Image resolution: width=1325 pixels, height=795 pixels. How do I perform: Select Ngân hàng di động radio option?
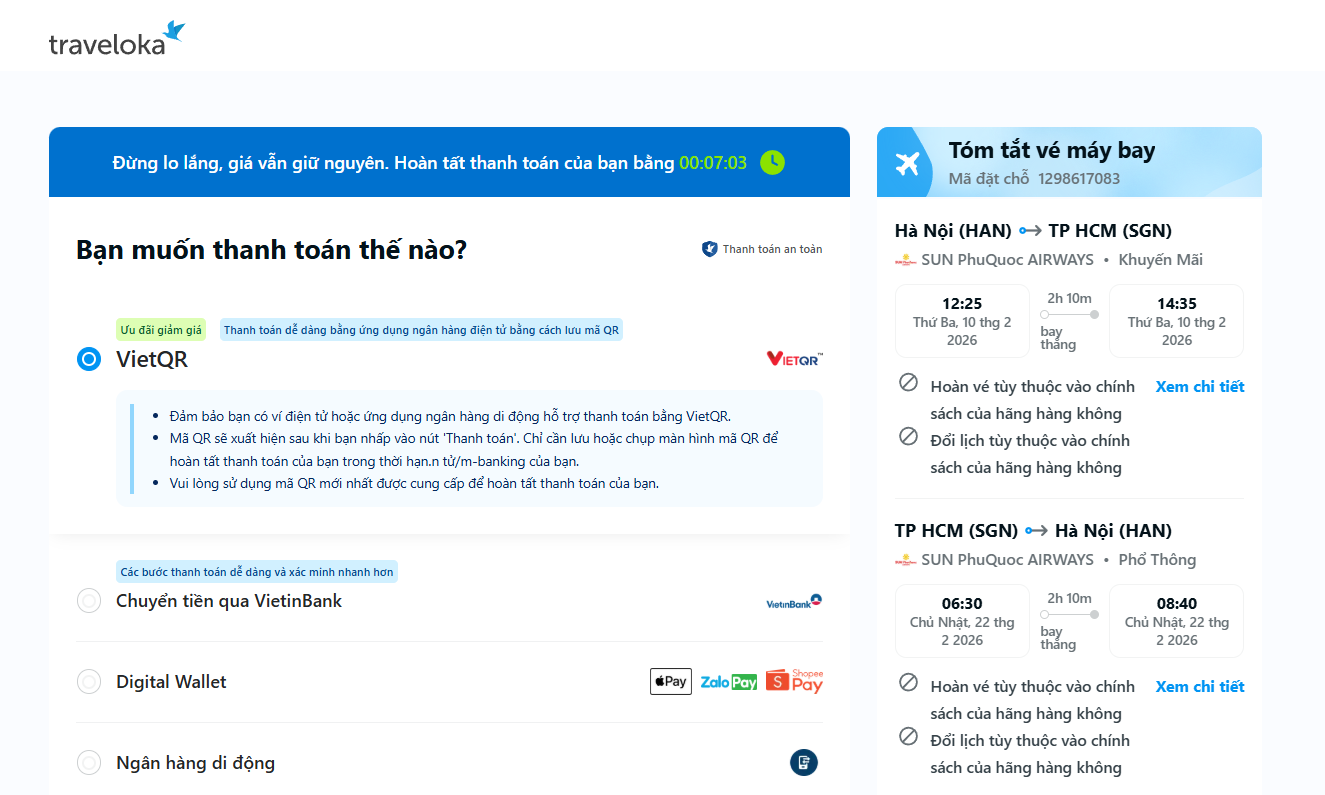89,763
